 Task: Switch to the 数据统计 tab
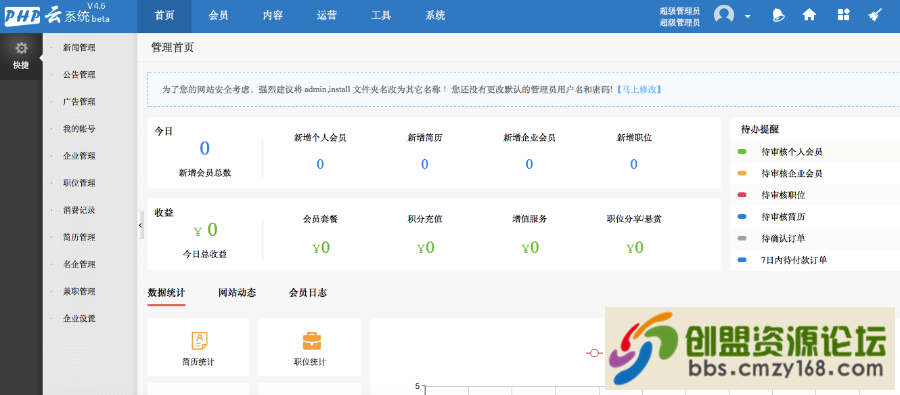coord(166,293)
